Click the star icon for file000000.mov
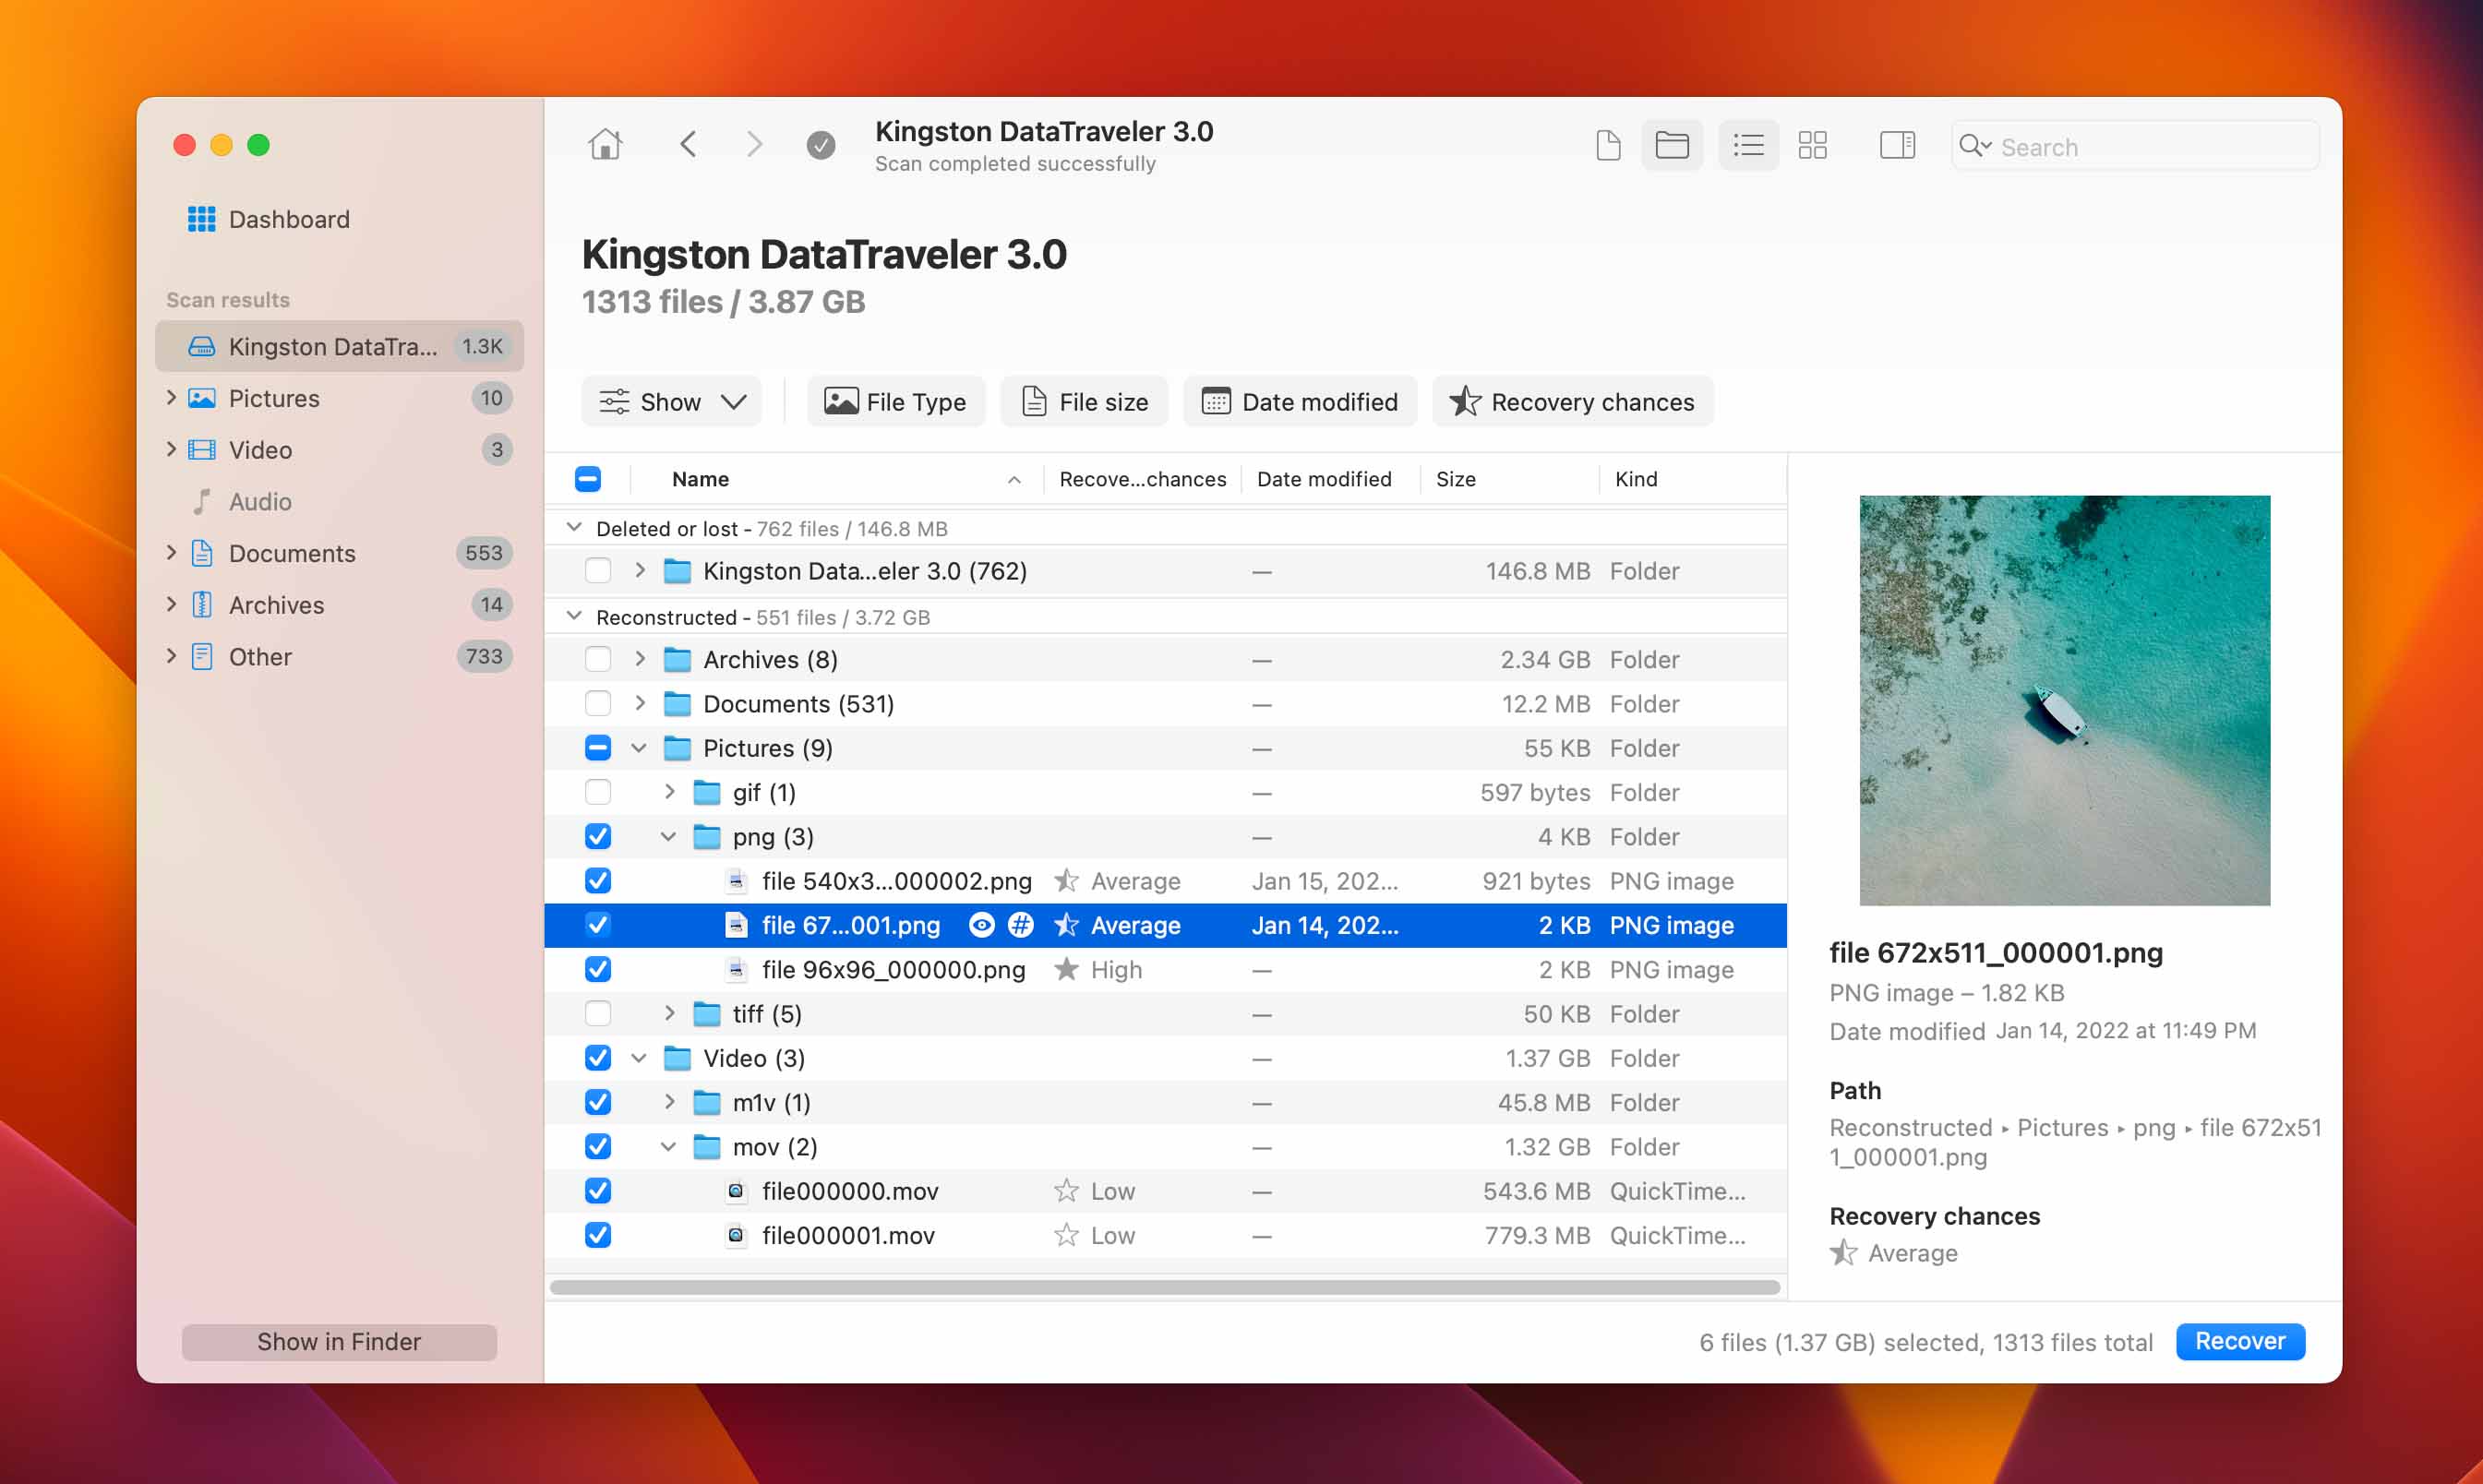The height and width of the screenshot is (1484, 2483). [x=1066, y=1190]
